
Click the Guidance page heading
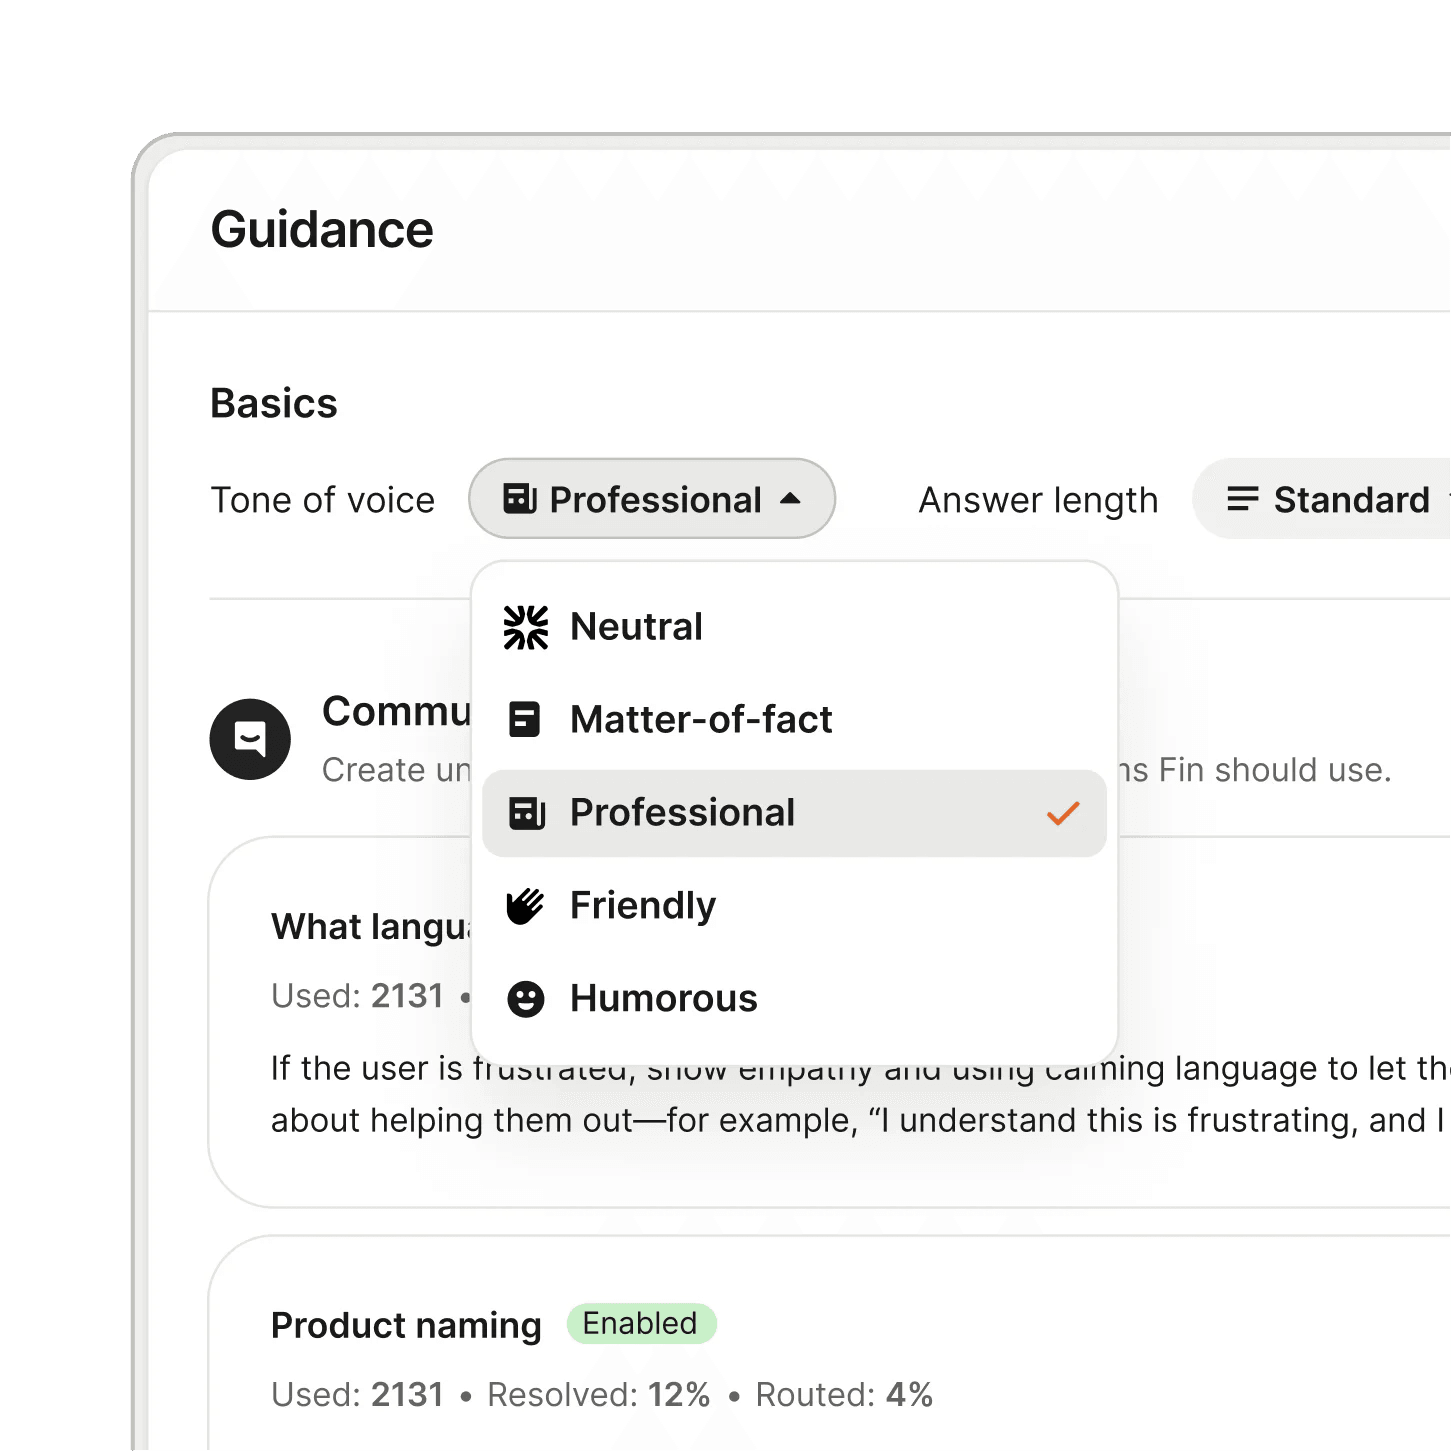coord(322,230)
